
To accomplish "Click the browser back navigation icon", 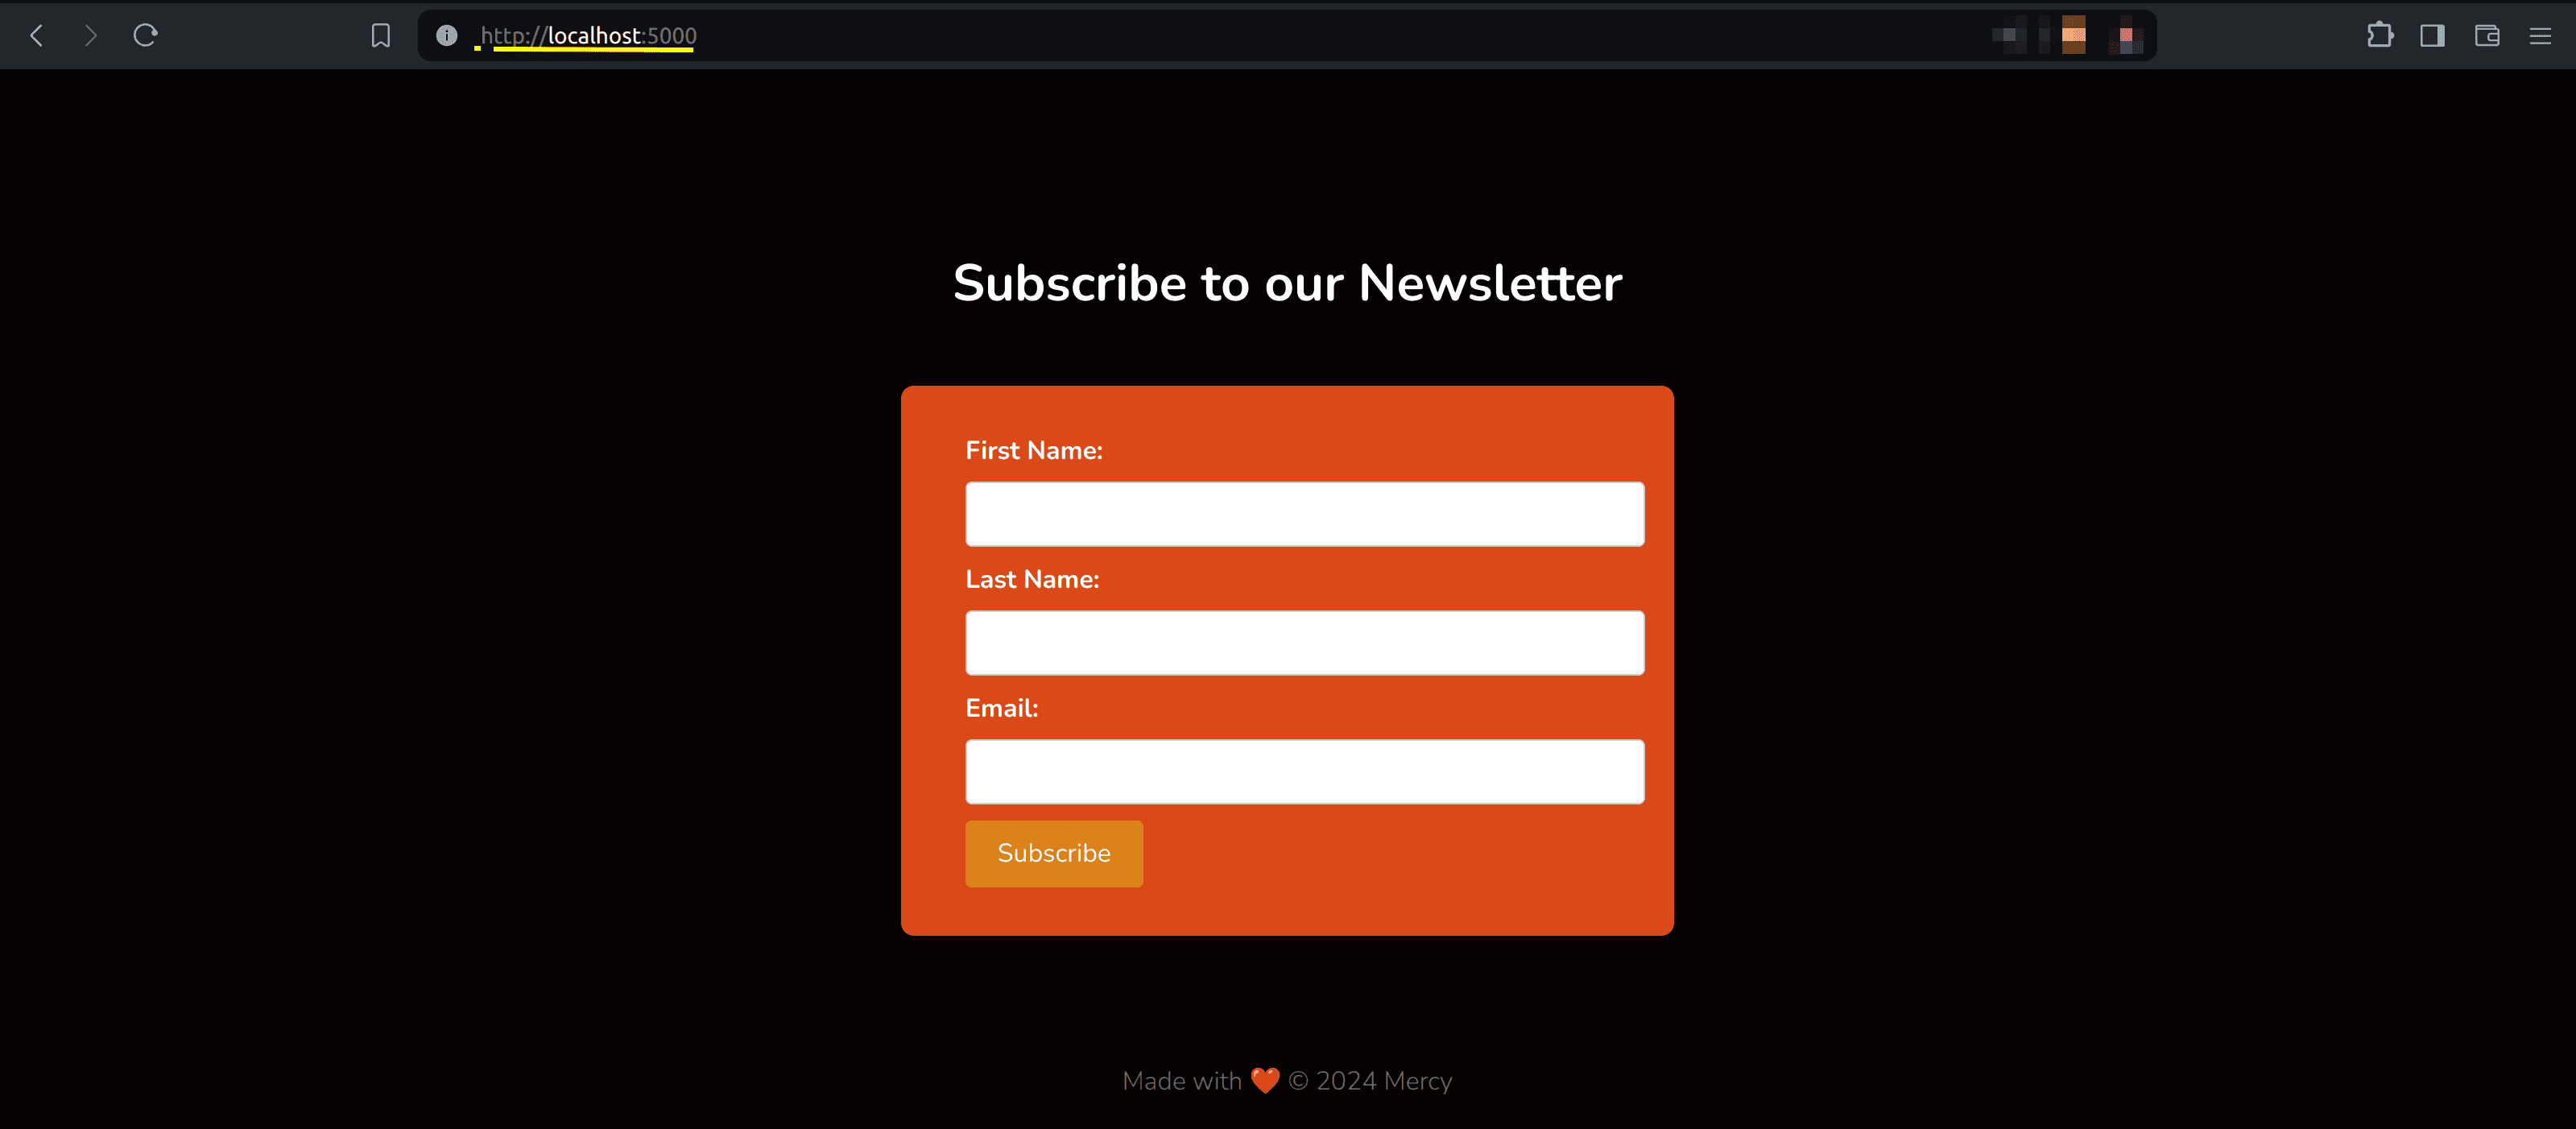I will point(36,36).
